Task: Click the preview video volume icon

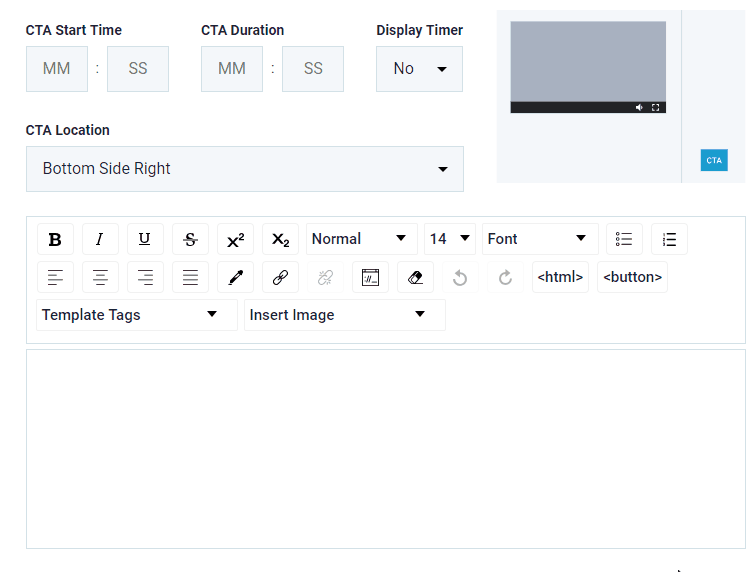Action: (x=639, y=107)
